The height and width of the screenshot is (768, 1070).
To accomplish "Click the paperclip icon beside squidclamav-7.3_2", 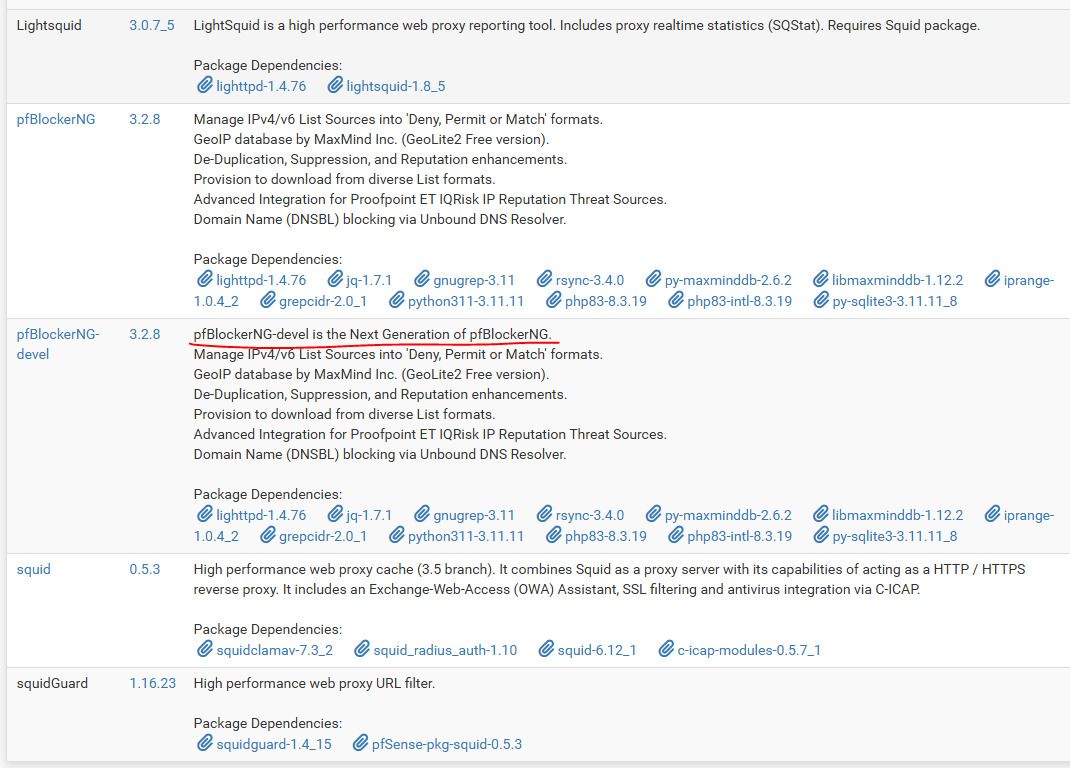I will tap(205, 649).
